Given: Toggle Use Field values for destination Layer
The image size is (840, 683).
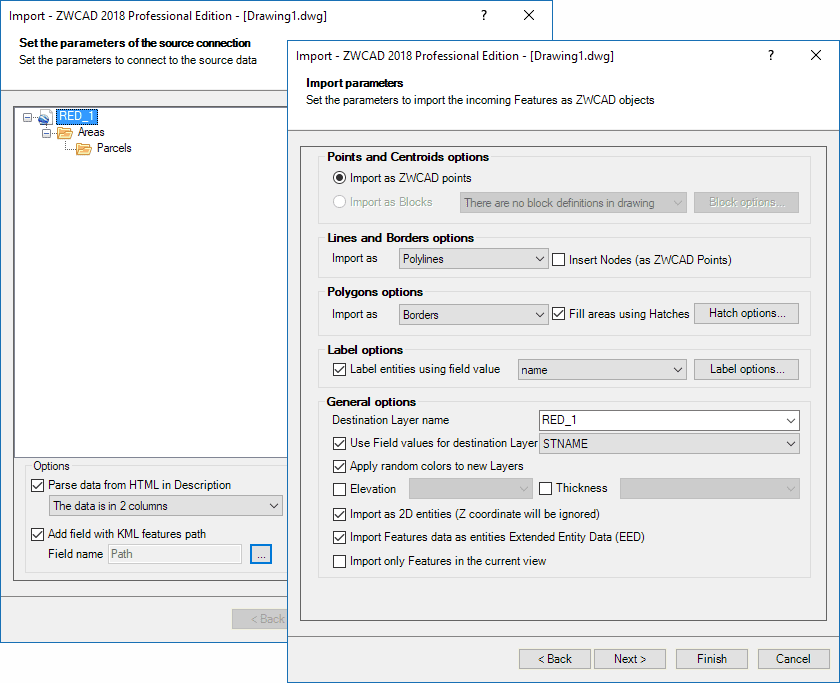Looking at the screenshot, I should tap(339, 443).
